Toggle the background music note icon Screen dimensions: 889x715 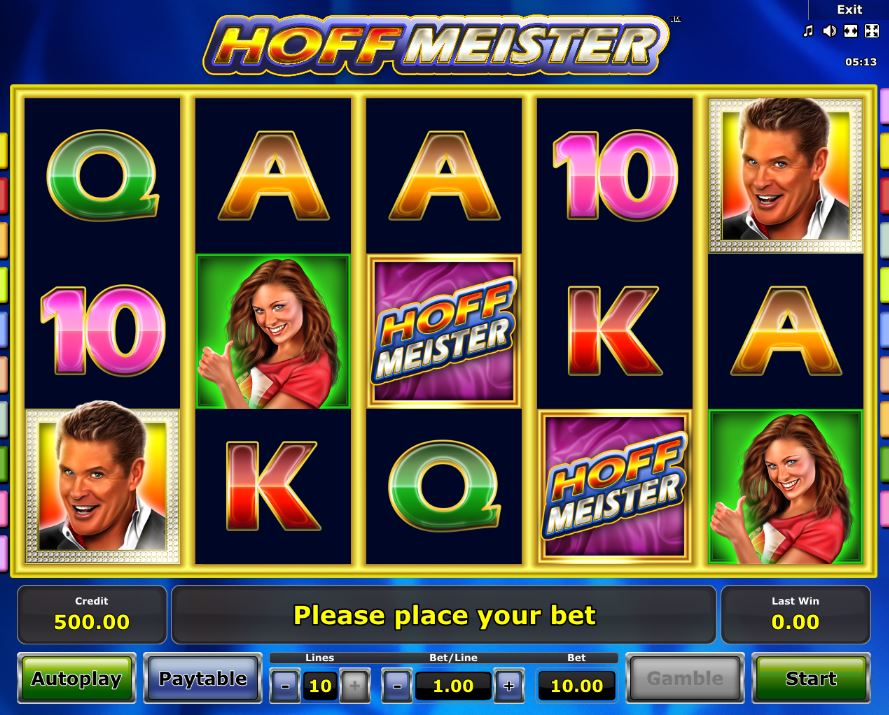(808, 31)
